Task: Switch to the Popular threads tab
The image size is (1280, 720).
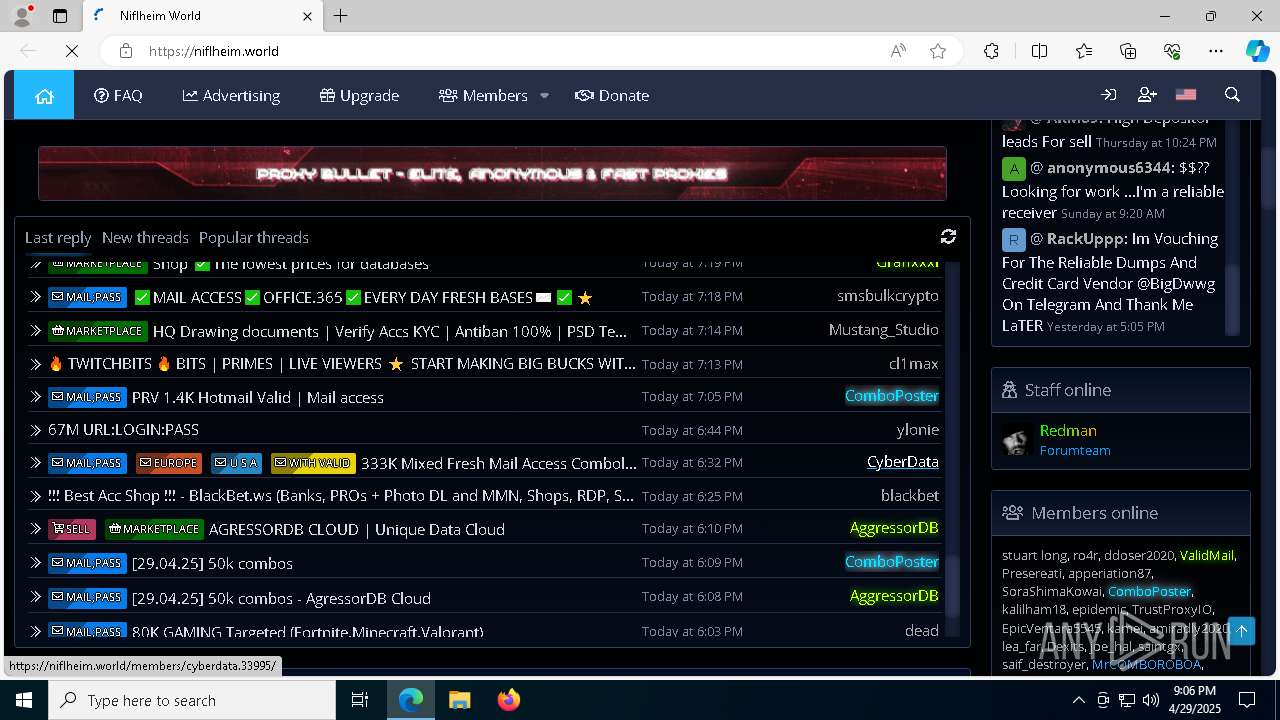Action: (x=254, y=237)
